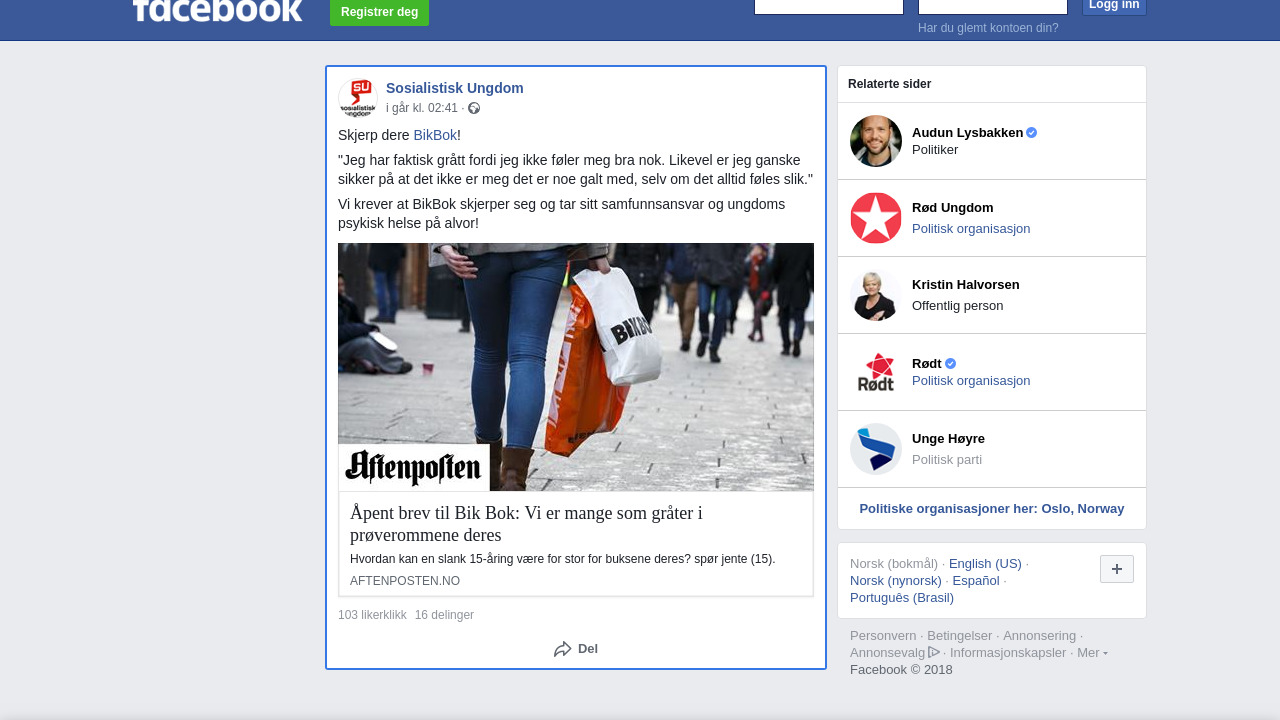Focus the email login input field
Screen dimensions: 1280x720
[x=829, y=7]
